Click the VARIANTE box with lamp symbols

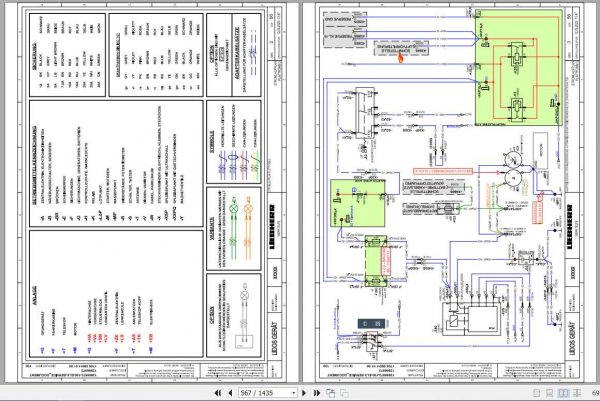233,228
